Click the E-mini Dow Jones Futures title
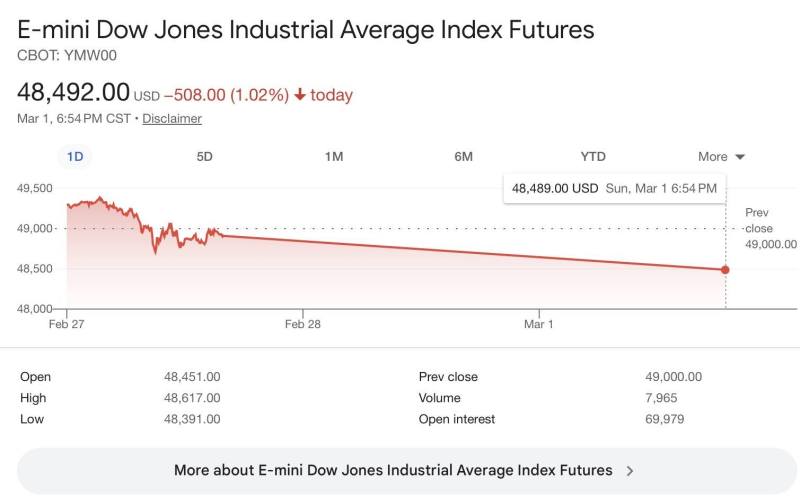 [x=306, y=29]
